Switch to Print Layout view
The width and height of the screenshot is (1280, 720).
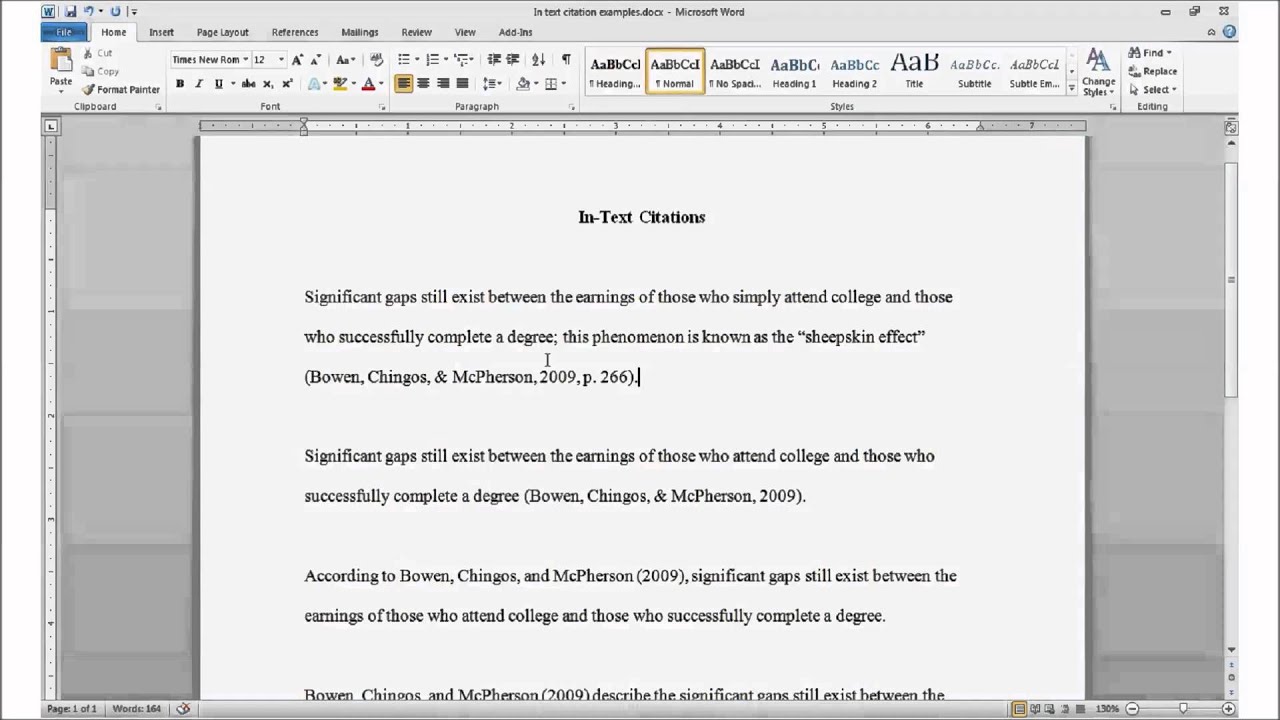coord(1018,709)
